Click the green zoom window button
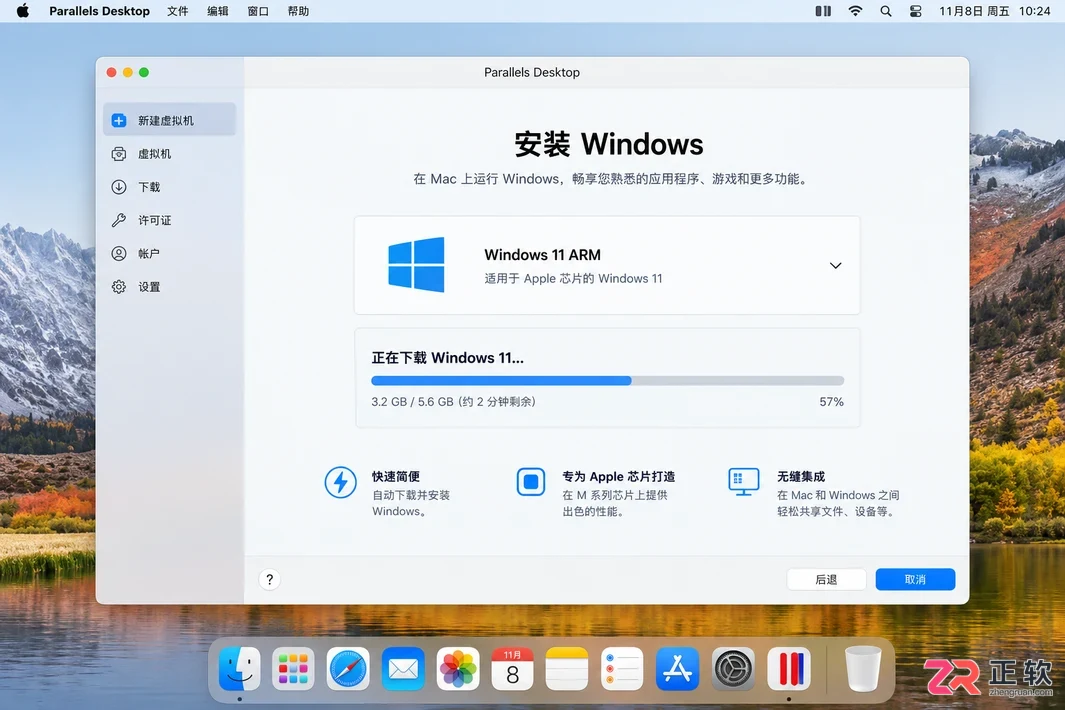This screenshot has width=1065, height=710. [x=144, y=72]
